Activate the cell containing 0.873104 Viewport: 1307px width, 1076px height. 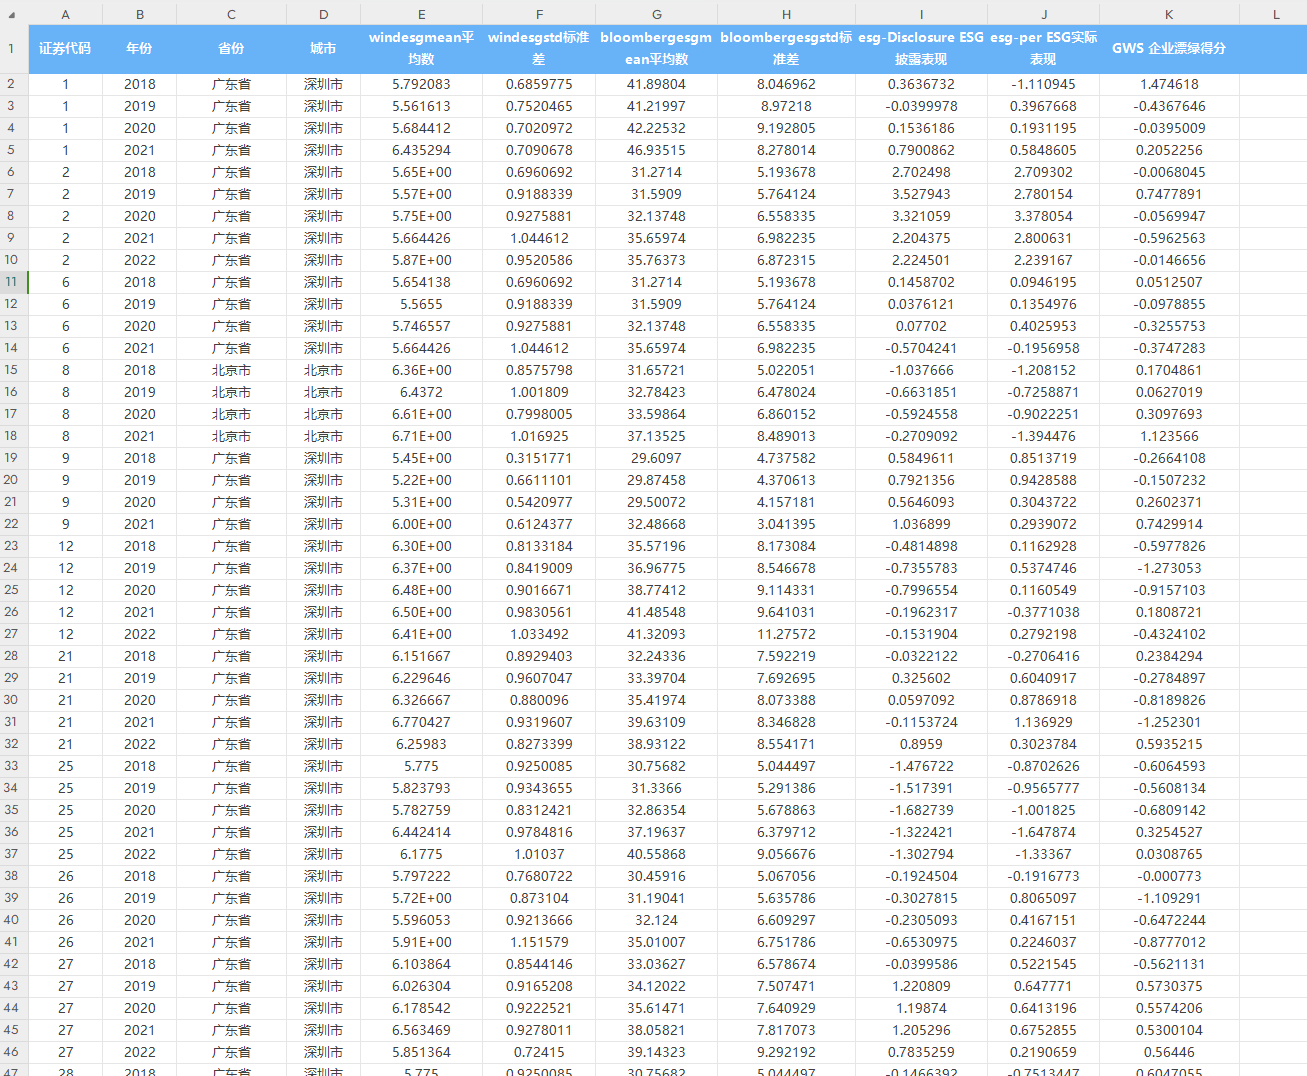[x=539, y=898]
